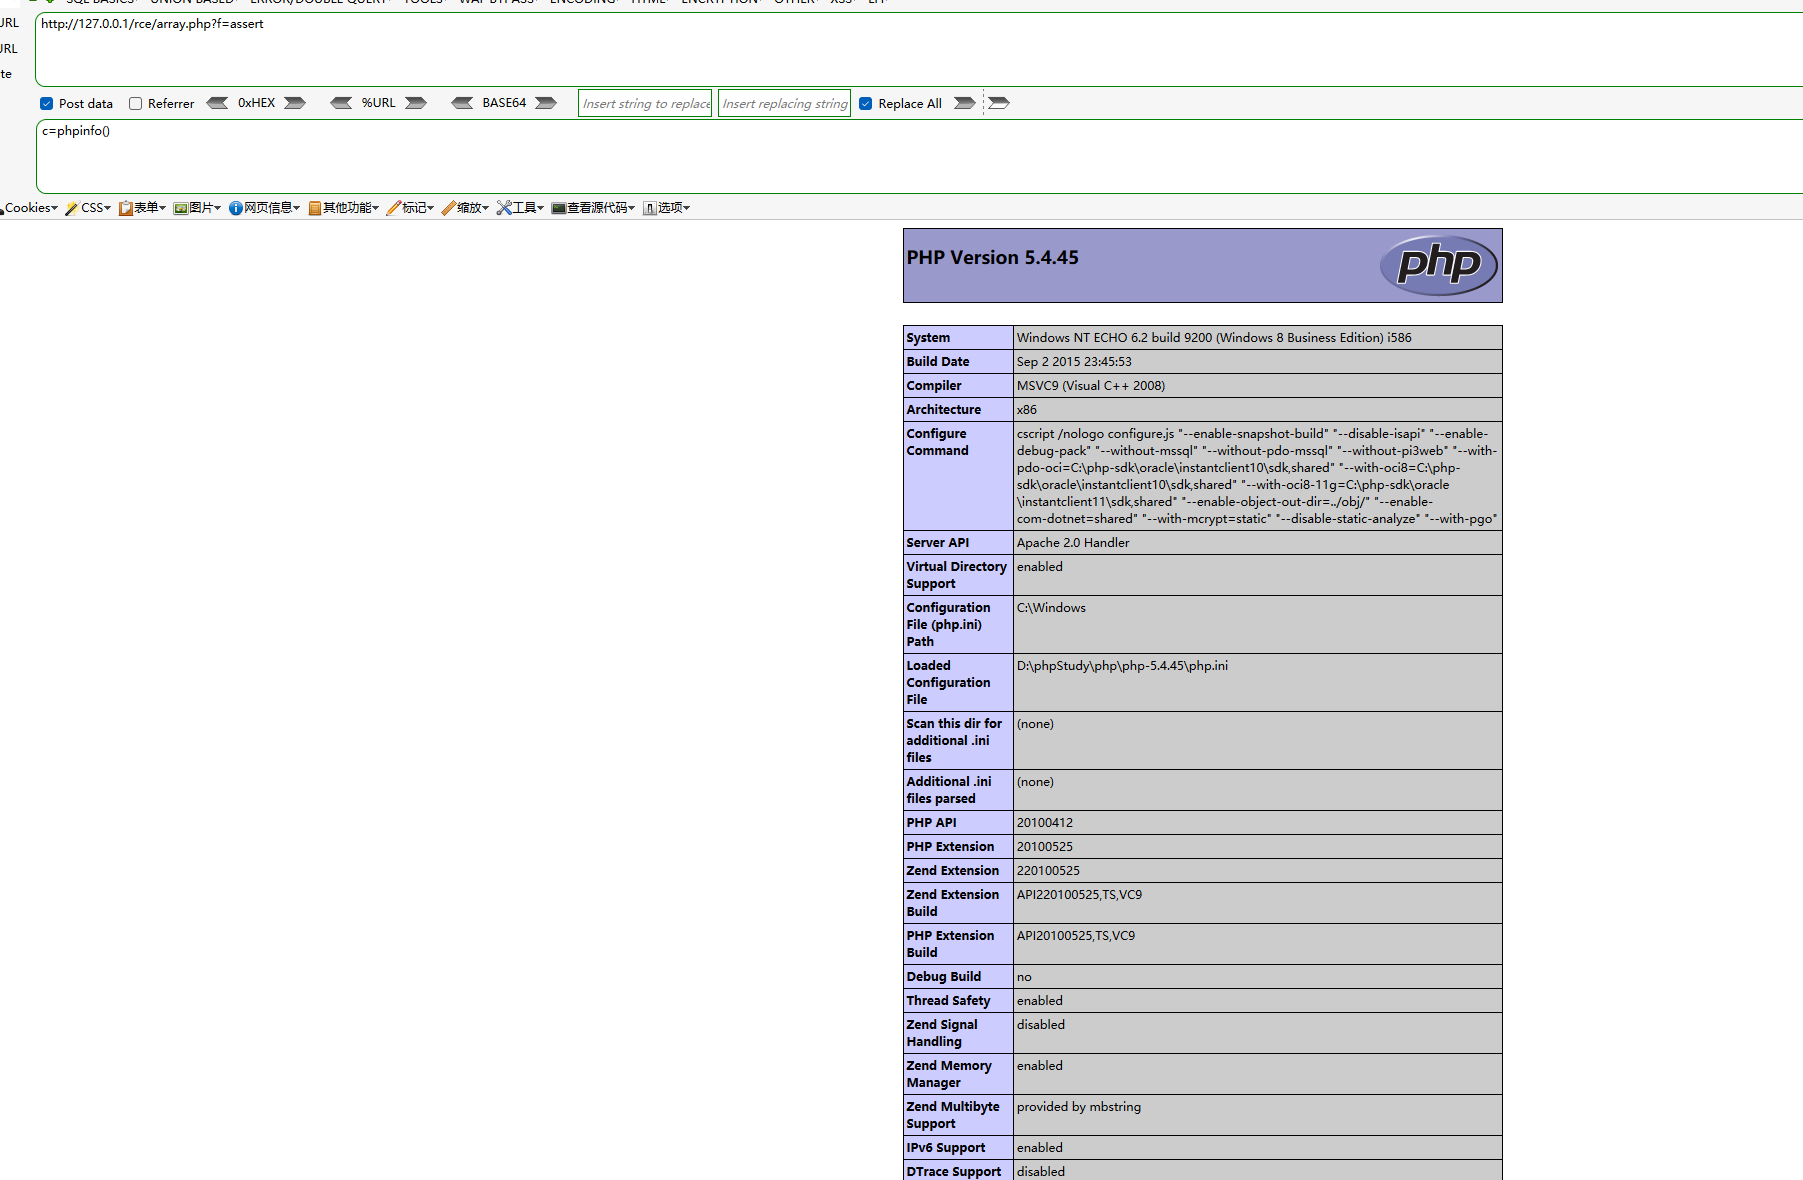Enable the Referrer checkbox
The height and width of the screenshot is (1180, 1803).
coord(136,104)
